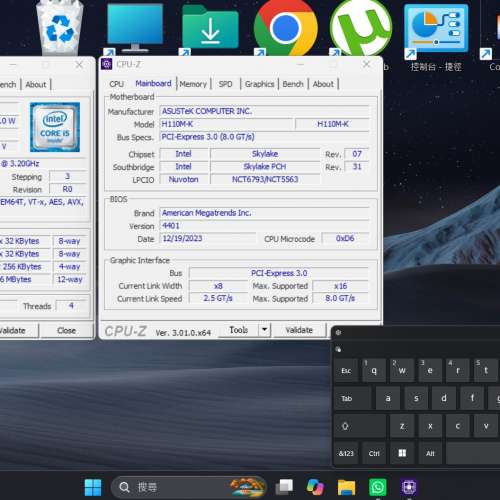Click the Intel Core i5 logo badge

(55, 127)
